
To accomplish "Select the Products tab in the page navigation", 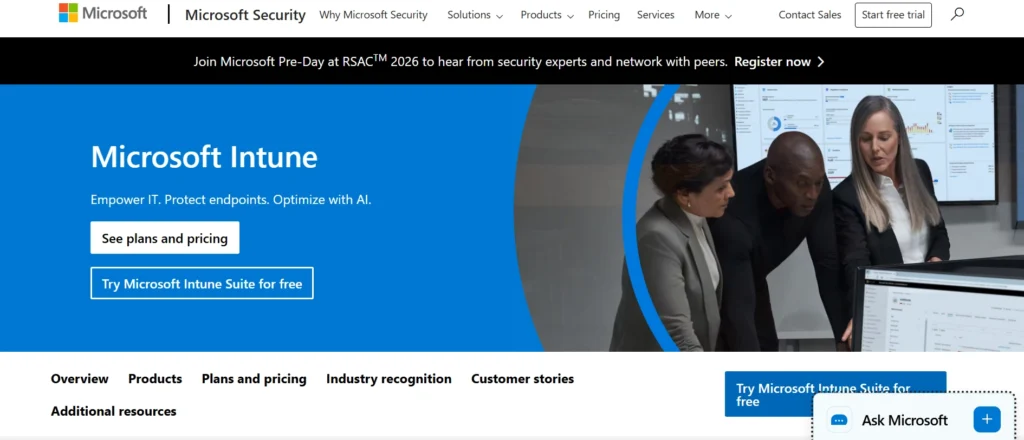I will tap(155, 379).
